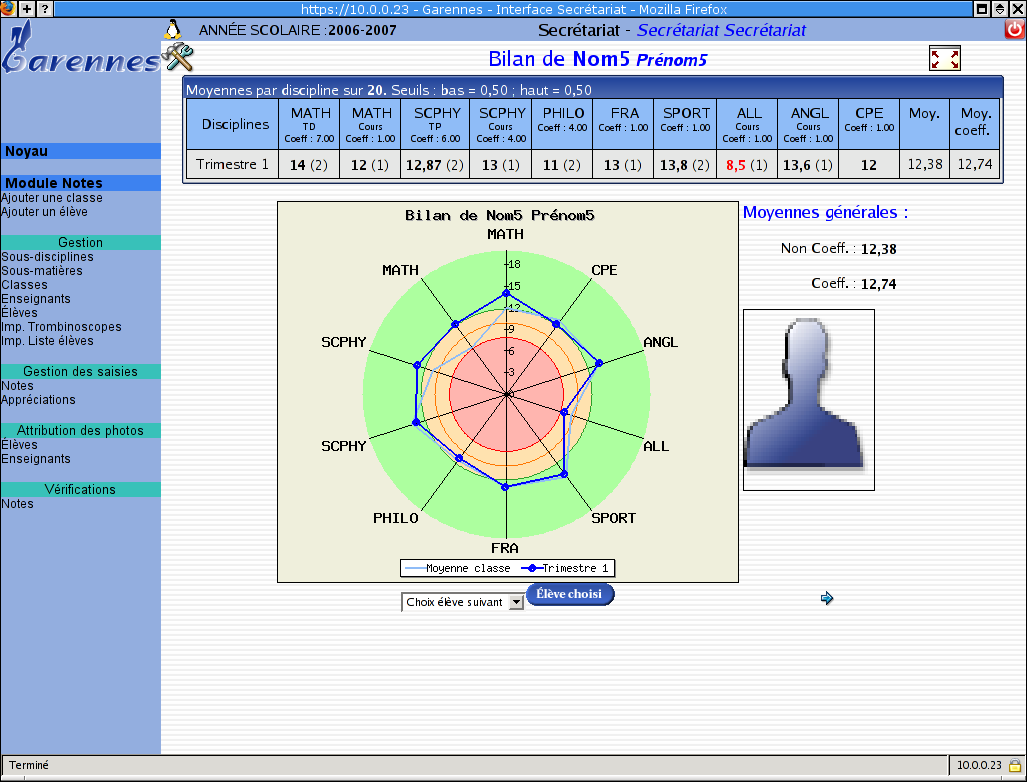Open the Enseignants link under Gestion

(36, 299)
